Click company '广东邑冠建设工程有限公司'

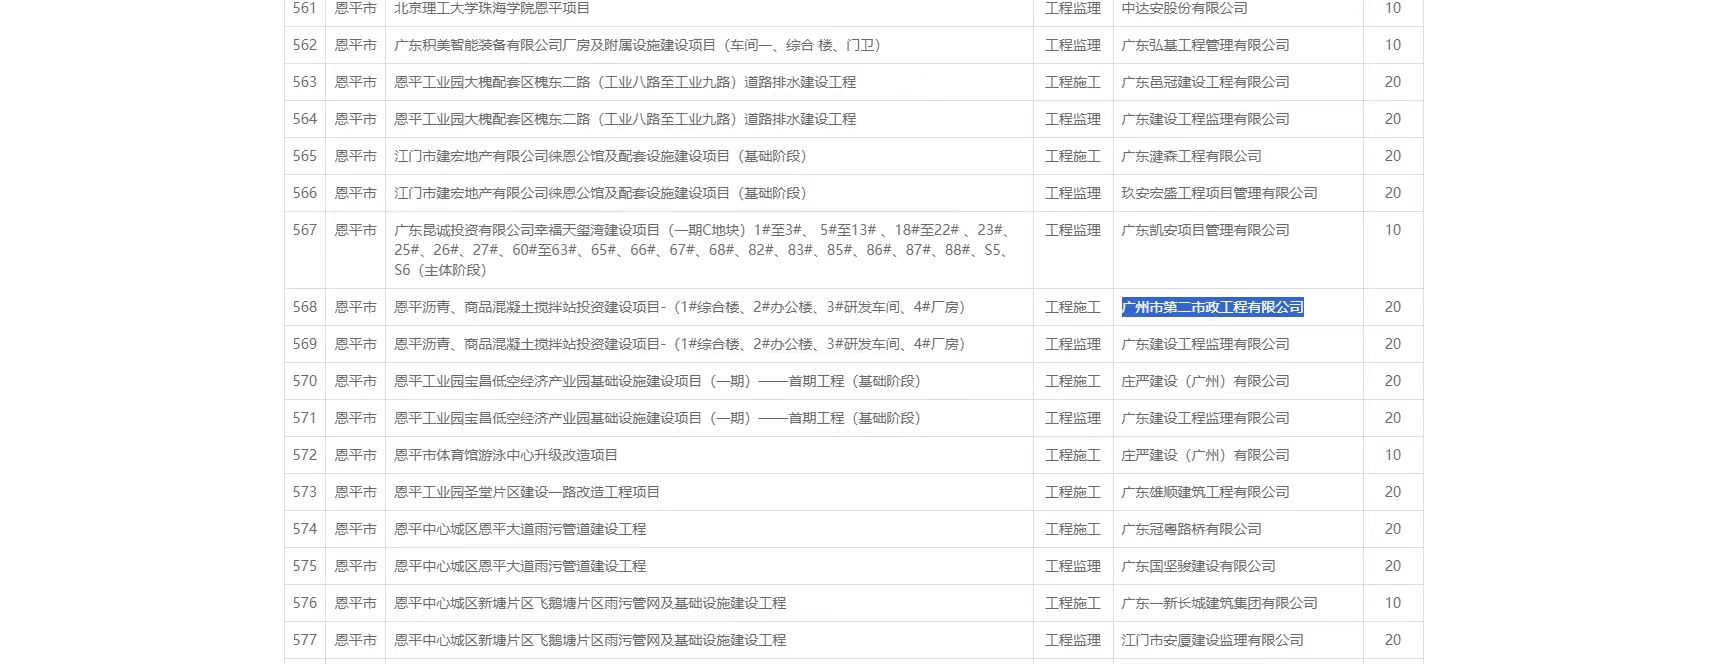click(x=1205, y=82)
